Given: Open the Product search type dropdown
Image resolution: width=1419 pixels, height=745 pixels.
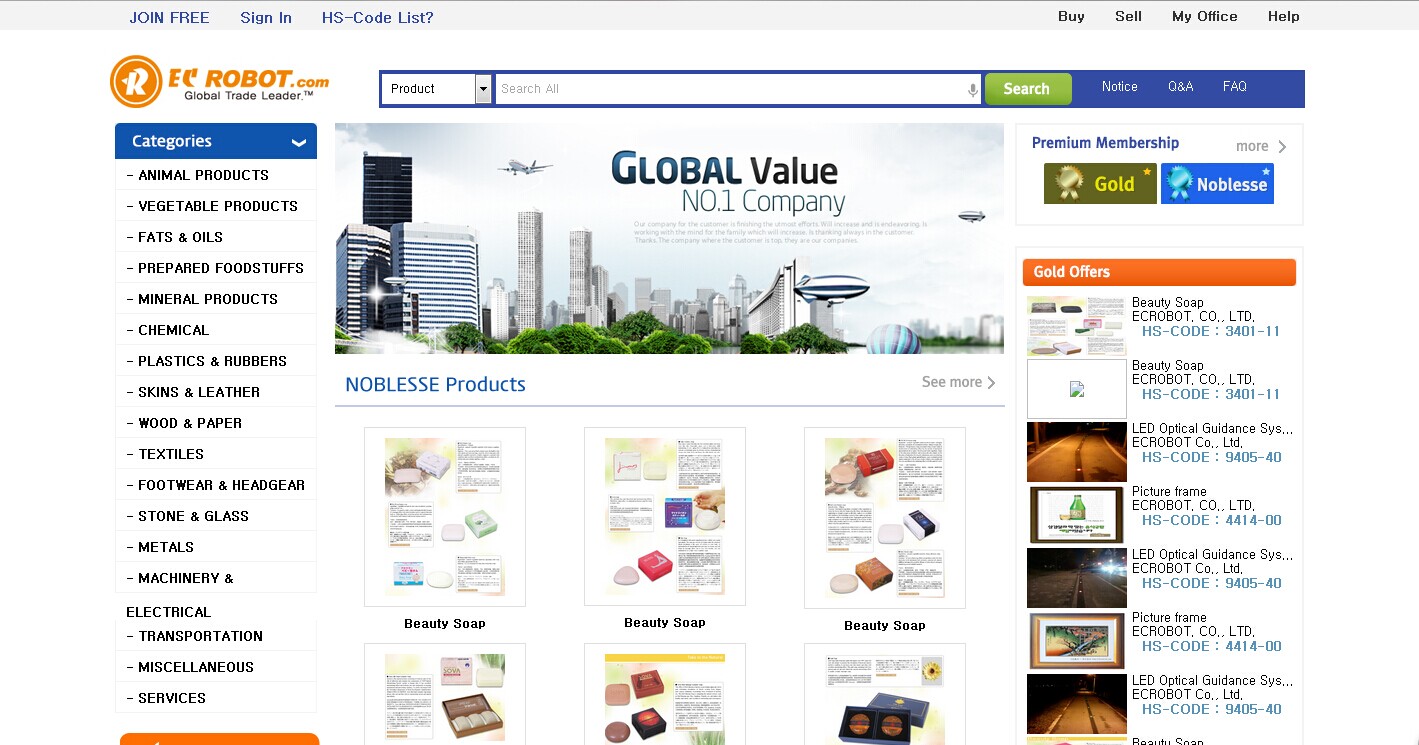Looking at the screenshot, I should (438, 89).
